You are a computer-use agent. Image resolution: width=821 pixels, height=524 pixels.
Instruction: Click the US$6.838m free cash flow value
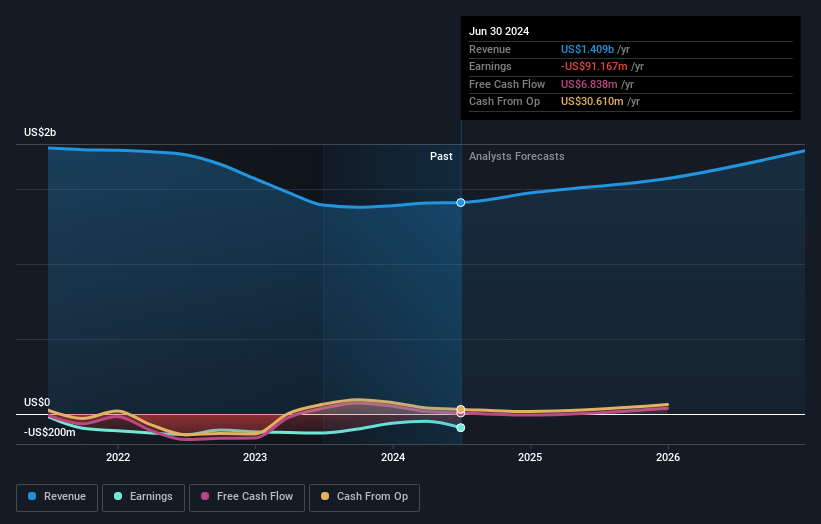(x=589, y=84)
